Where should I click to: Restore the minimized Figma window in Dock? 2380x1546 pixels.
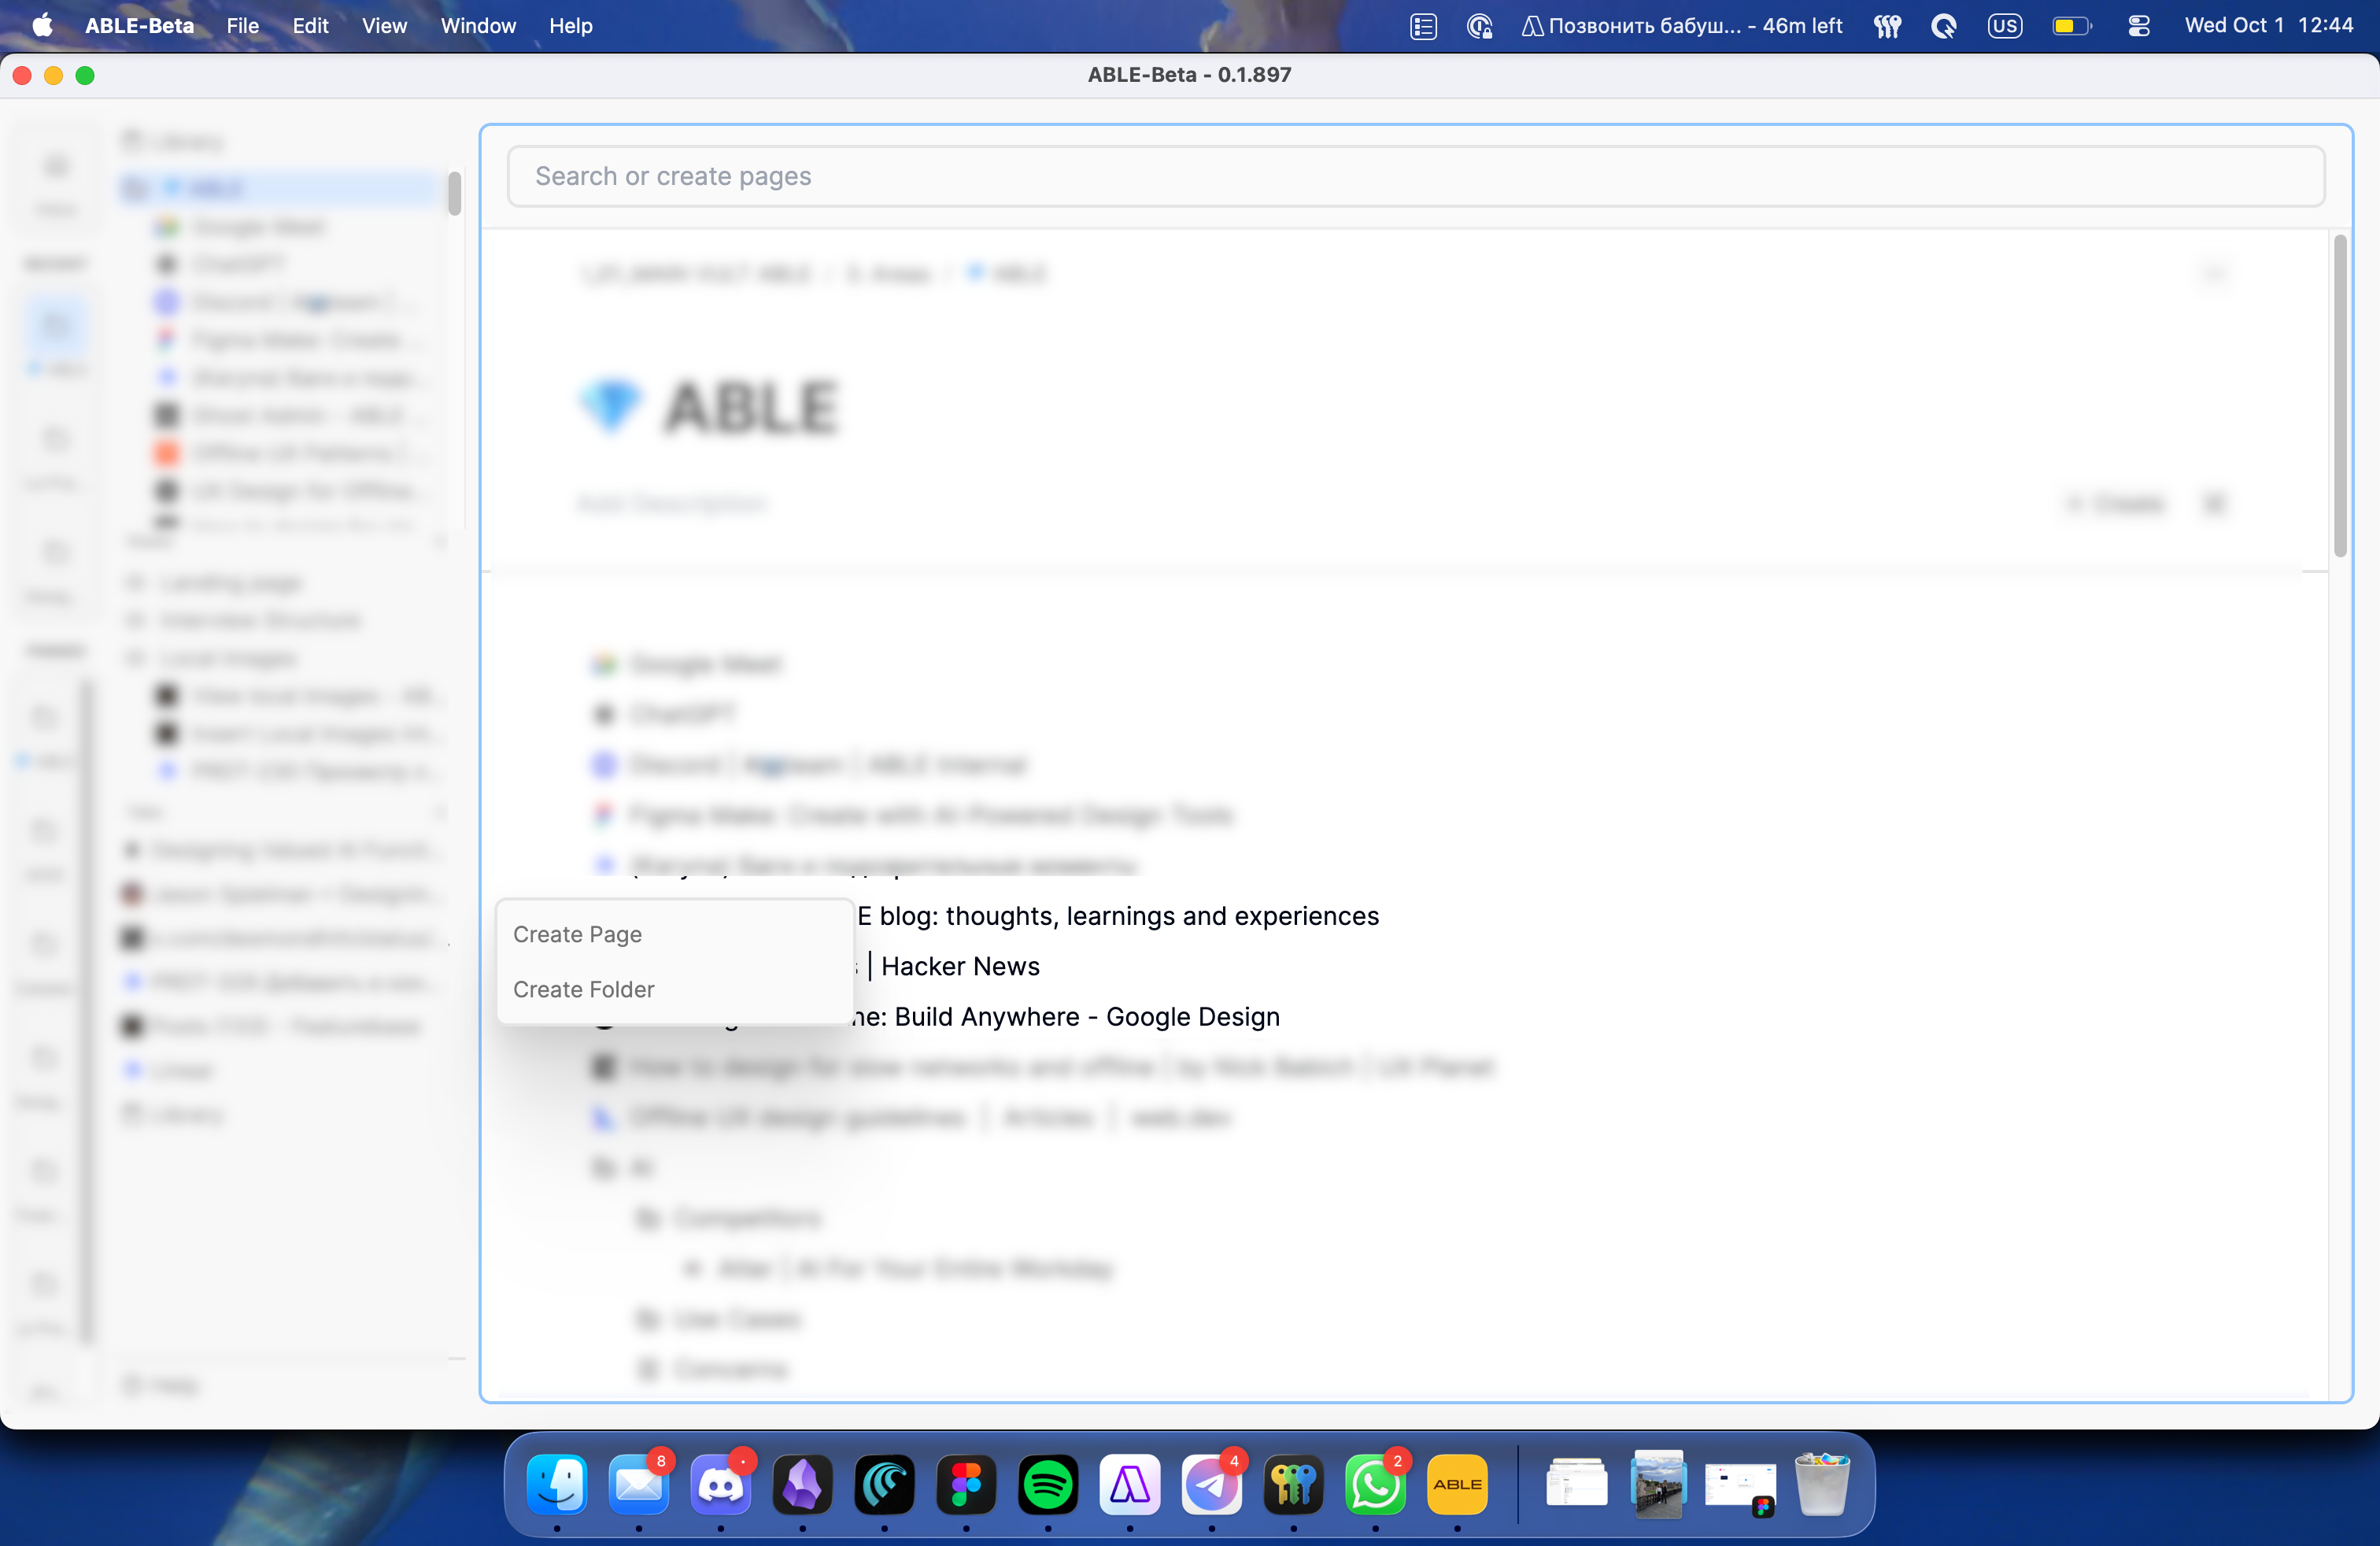pyautogui.click(x=1741, y=1487)
